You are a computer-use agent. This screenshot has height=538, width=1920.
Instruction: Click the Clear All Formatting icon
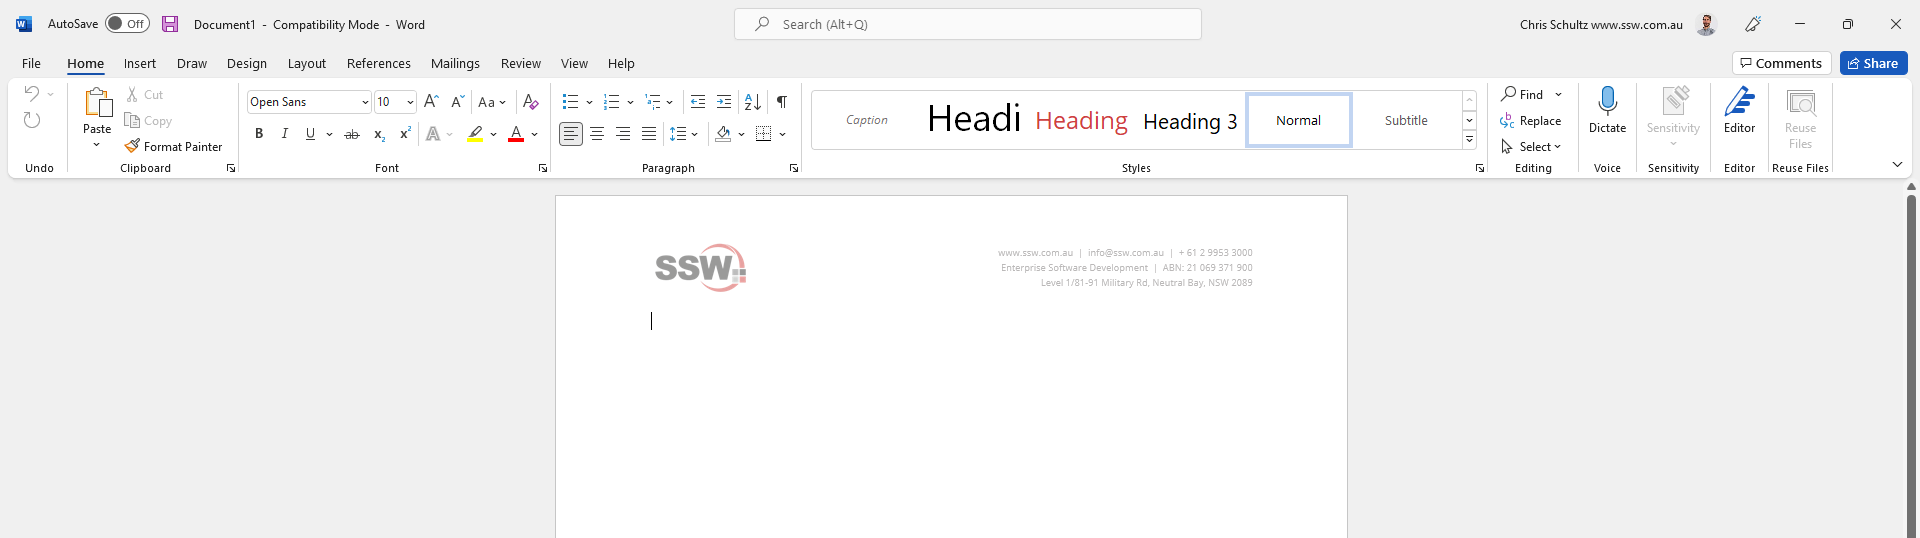click(x=531, y=102)
